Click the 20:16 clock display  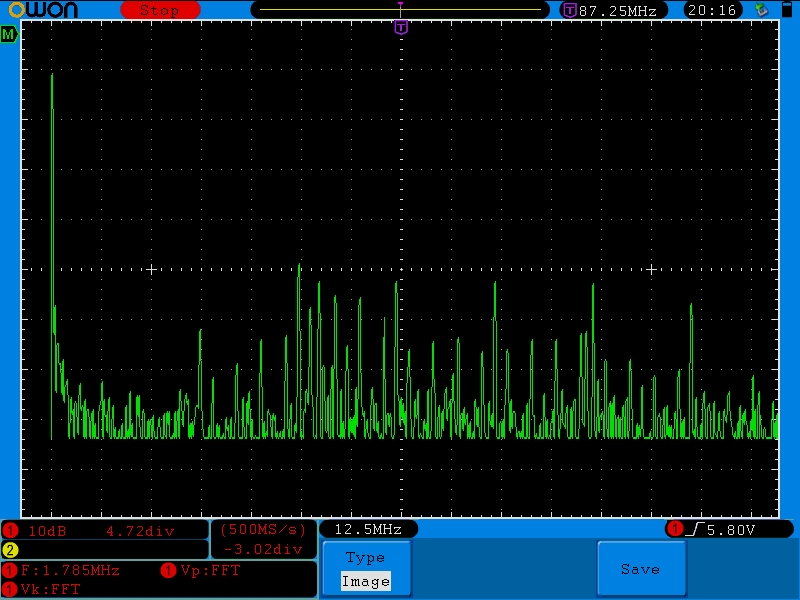tap(712, 10)
